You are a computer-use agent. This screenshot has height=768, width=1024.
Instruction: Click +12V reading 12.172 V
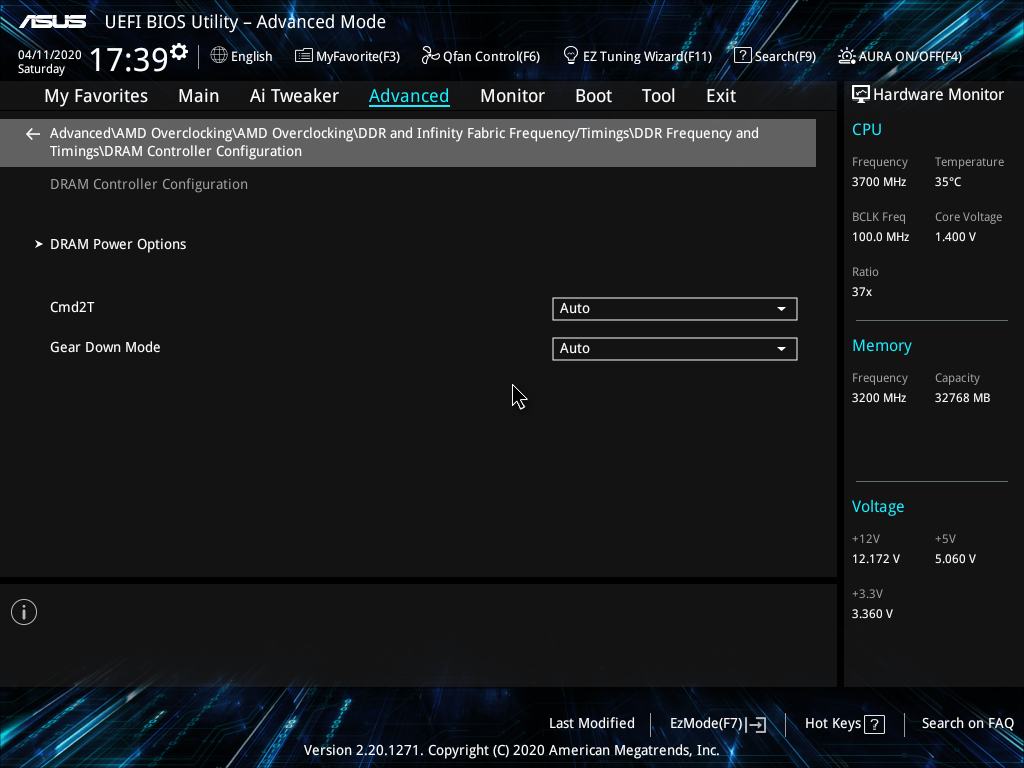[875, 559]
